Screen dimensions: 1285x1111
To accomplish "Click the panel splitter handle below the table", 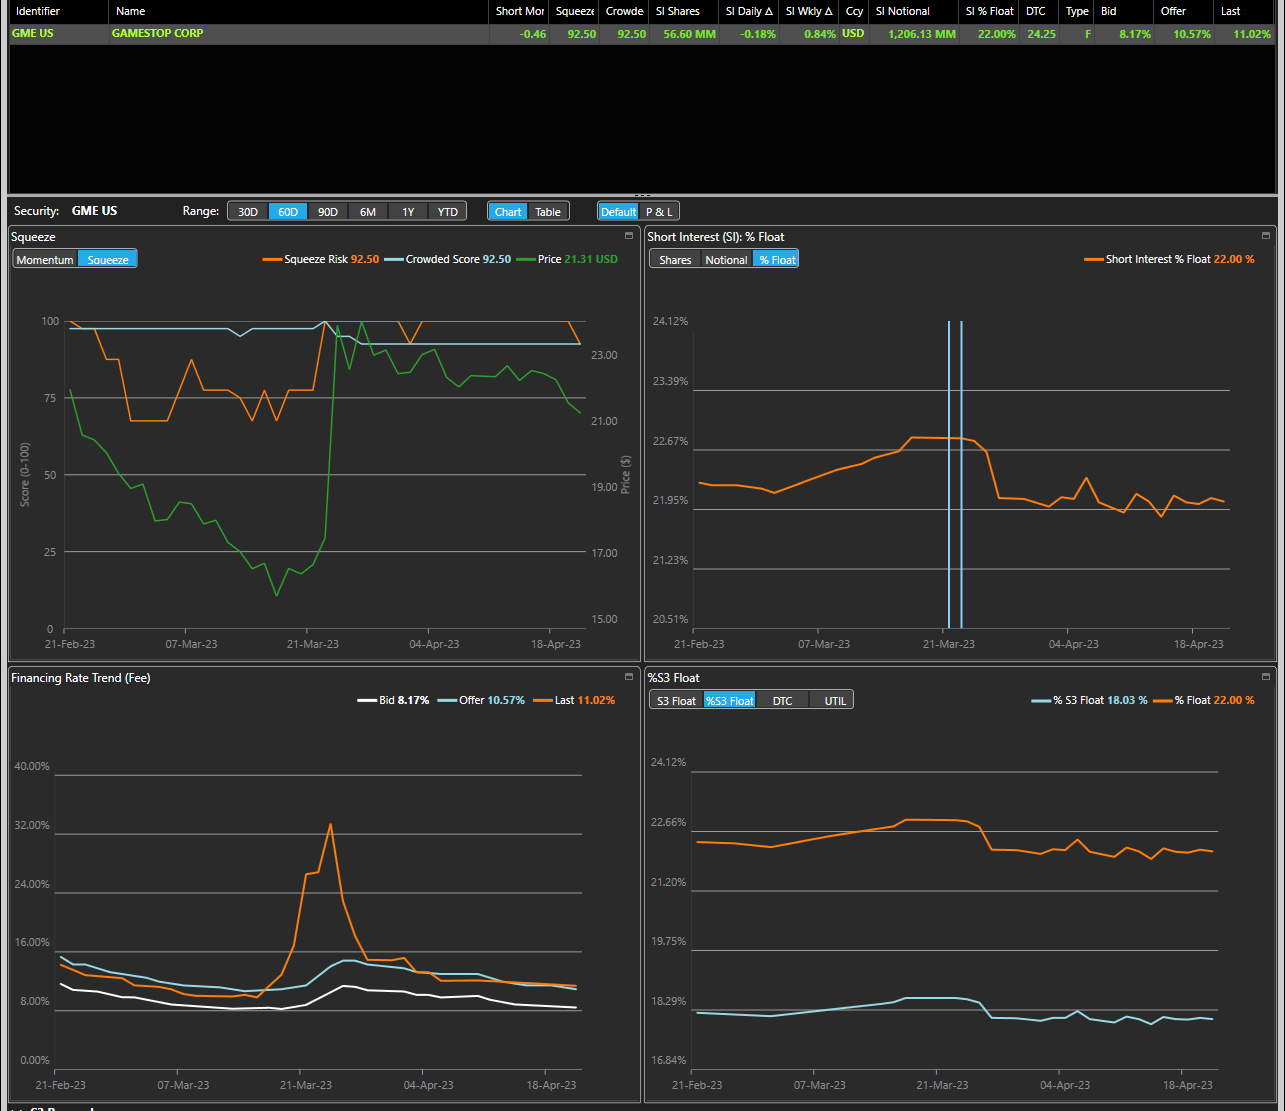I will (x=642, y=195).
